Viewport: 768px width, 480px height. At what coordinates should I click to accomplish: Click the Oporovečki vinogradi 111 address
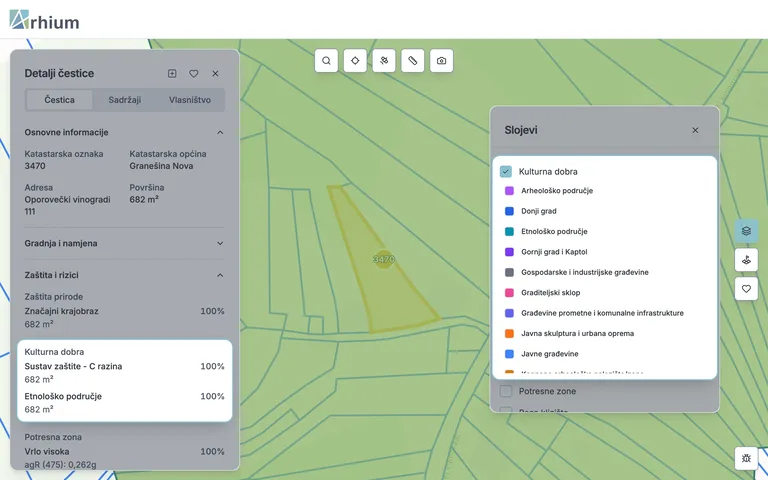click(67, 206)
